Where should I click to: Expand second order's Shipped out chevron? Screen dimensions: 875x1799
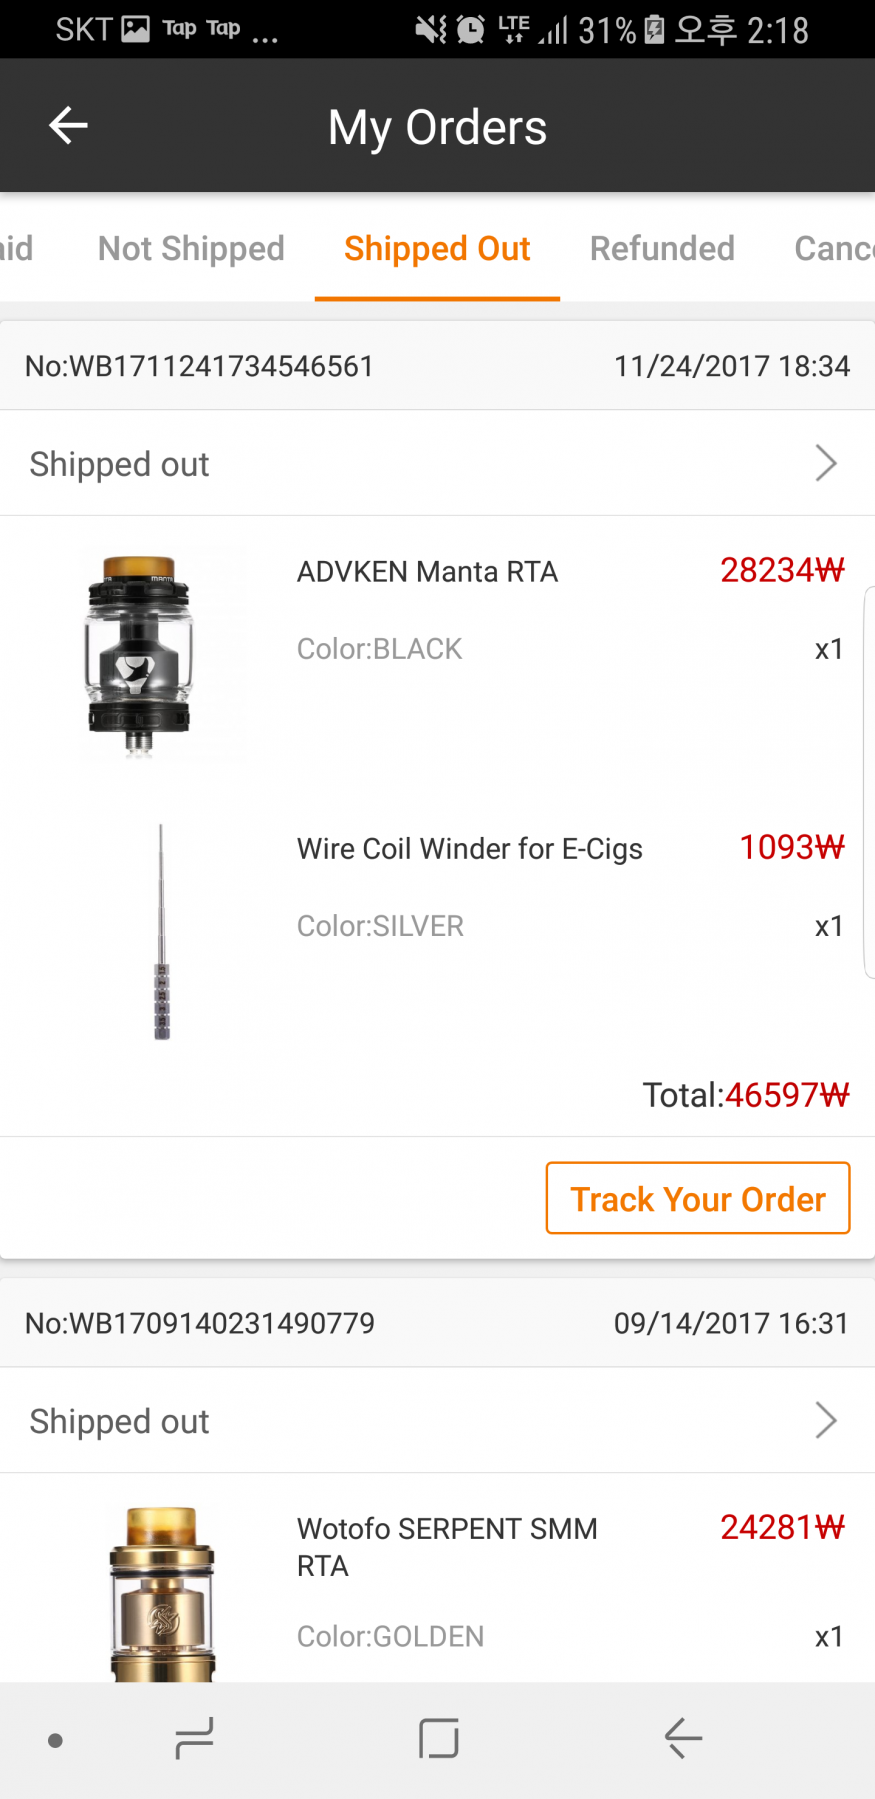(x=825, y=1420)
